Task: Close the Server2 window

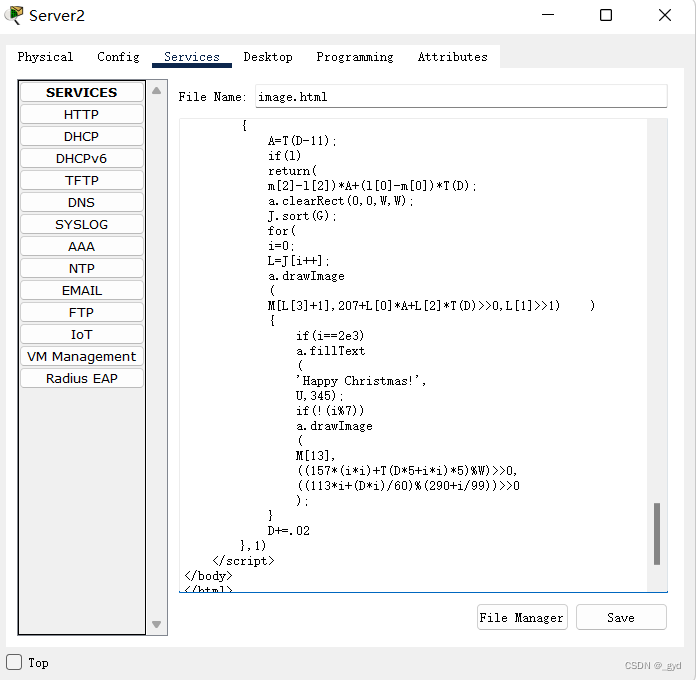Action: pyautogui.click(x=664, y=15)
